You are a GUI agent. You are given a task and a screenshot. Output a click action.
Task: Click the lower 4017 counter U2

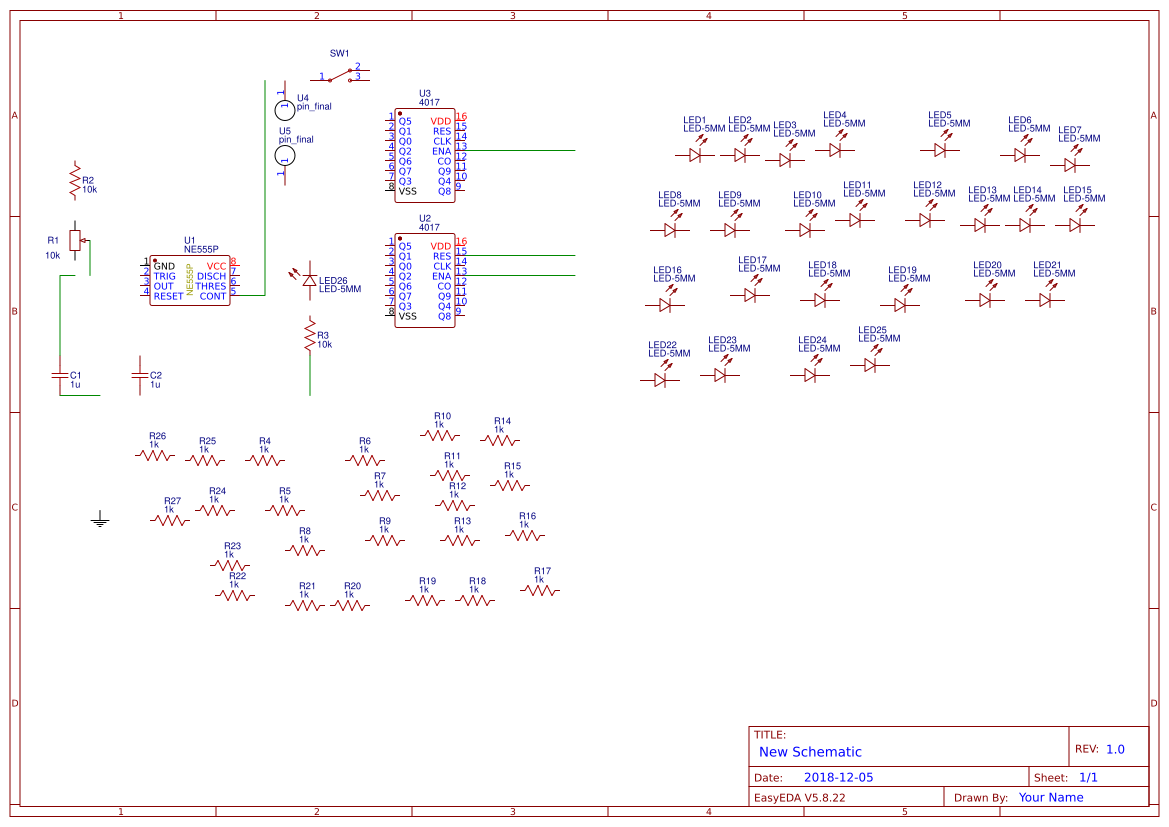click(425, 280)
